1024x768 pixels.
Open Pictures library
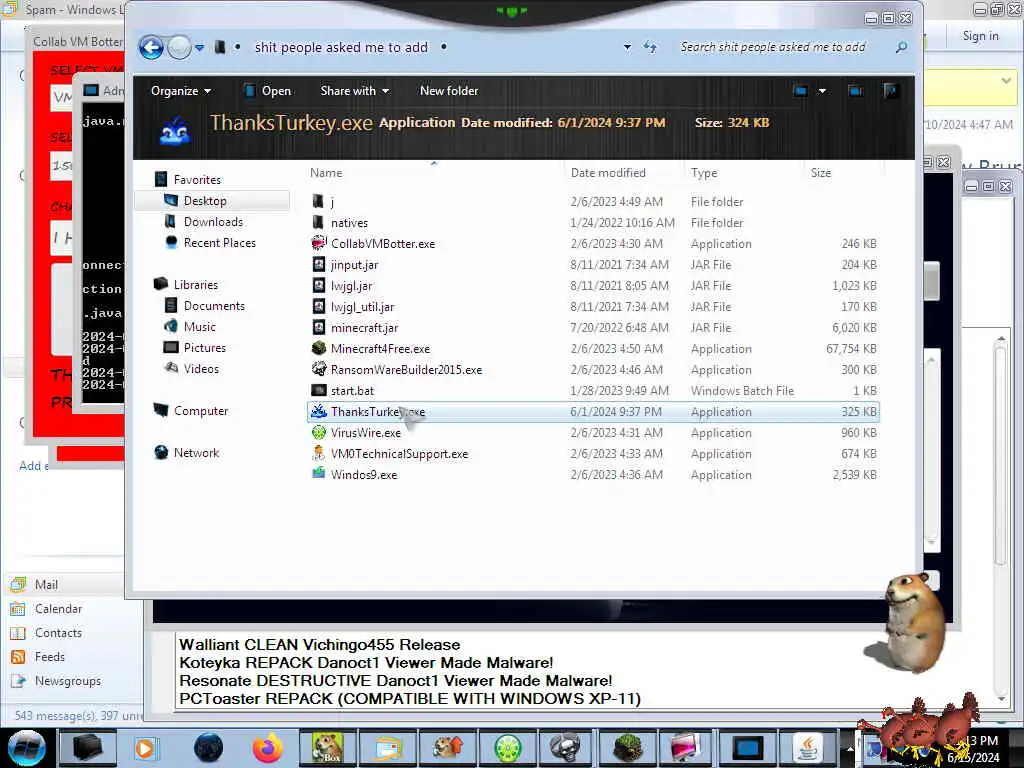[x=204, y=348]
